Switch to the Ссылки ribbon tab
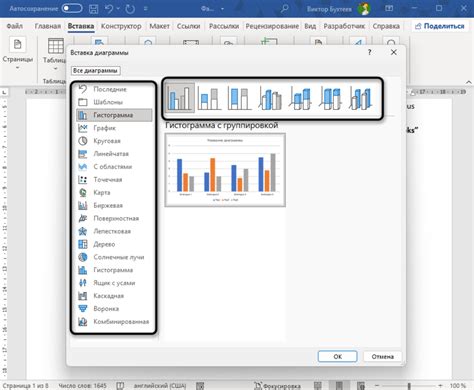The image size is (474, 390). tap(188, 26)
